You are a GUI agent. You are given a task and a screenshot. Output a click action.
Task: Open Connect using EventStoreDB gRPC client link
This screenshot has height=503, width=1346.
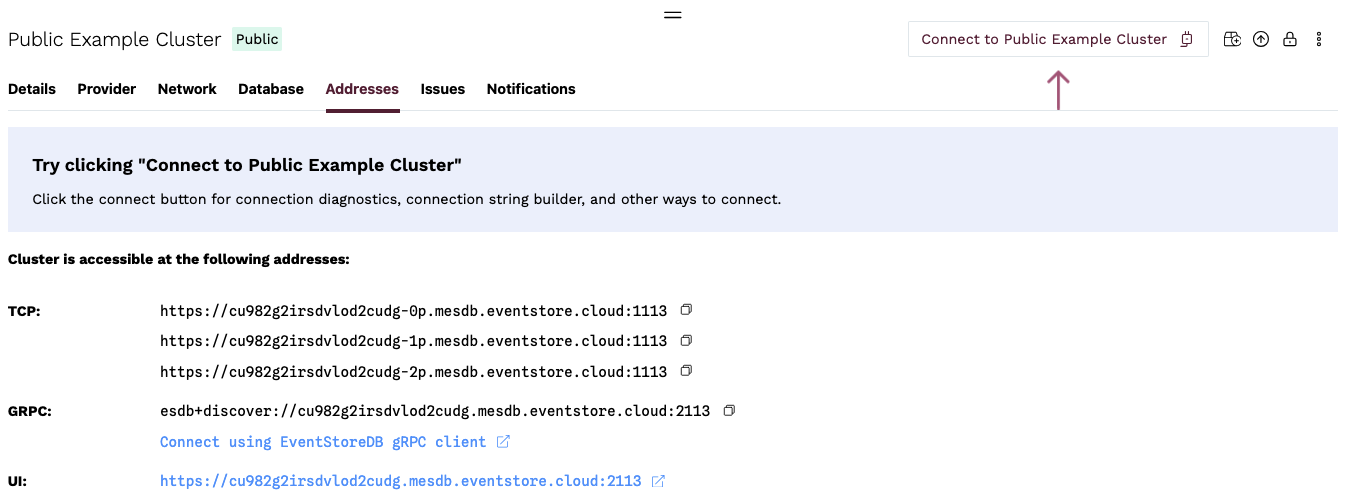pyautogui.click(x=322, y=442)
